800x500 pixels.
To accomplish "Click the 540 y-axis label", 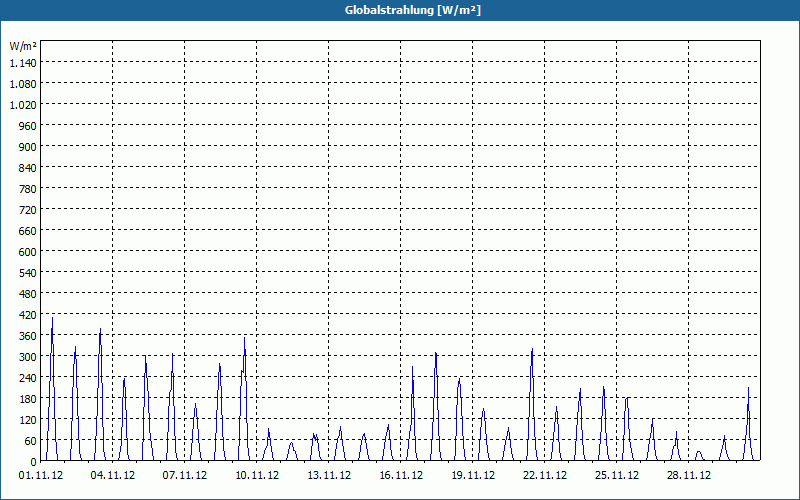I will click(x=28, y=273).
